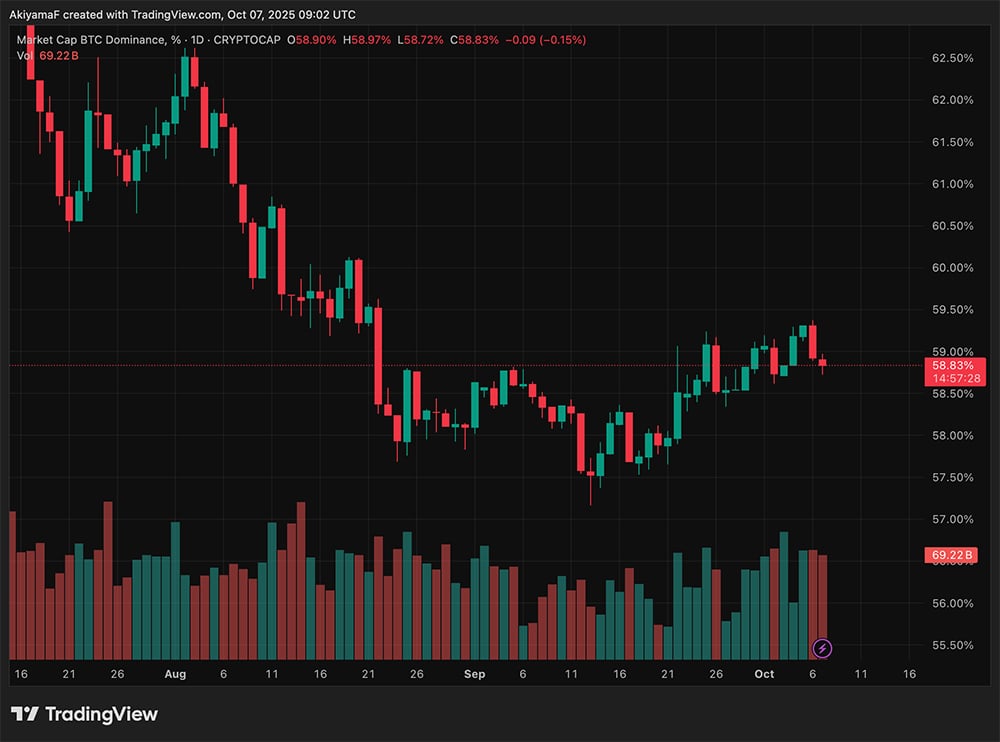This screenshot has height=742, width=1000.
Task: Select the Aug marker on time axis
Action: coord(174,674)
